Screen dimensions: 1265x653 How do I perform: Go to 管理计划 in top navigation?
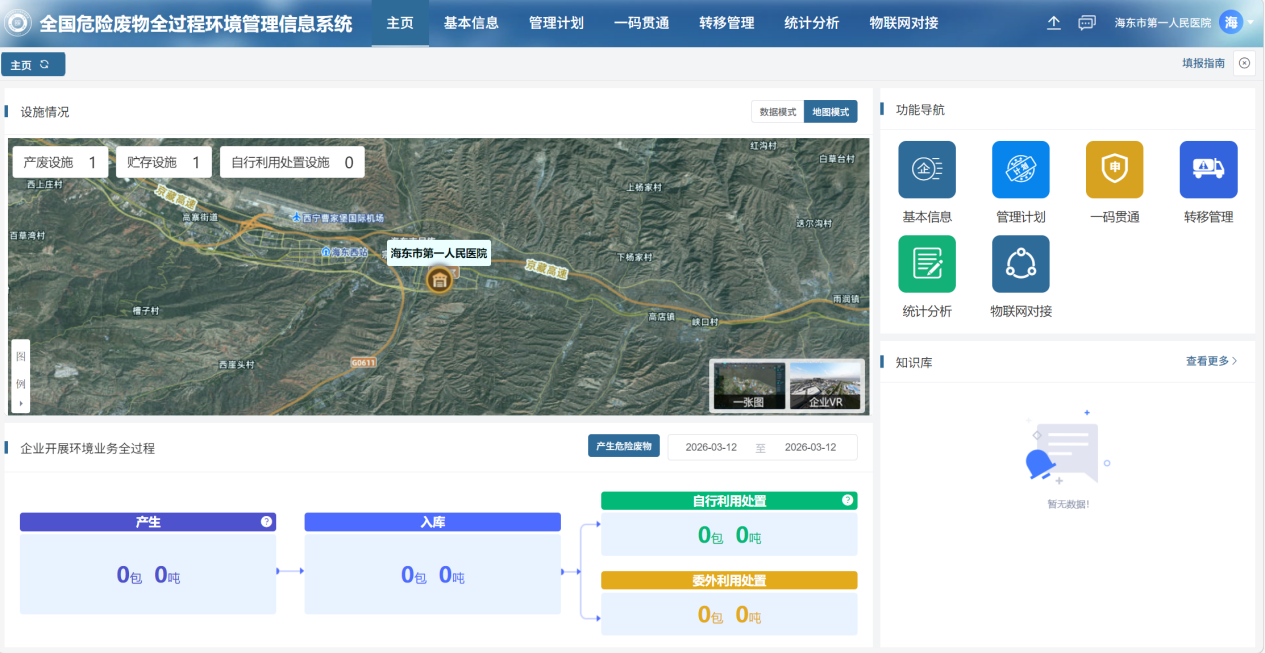click(556, 23)
